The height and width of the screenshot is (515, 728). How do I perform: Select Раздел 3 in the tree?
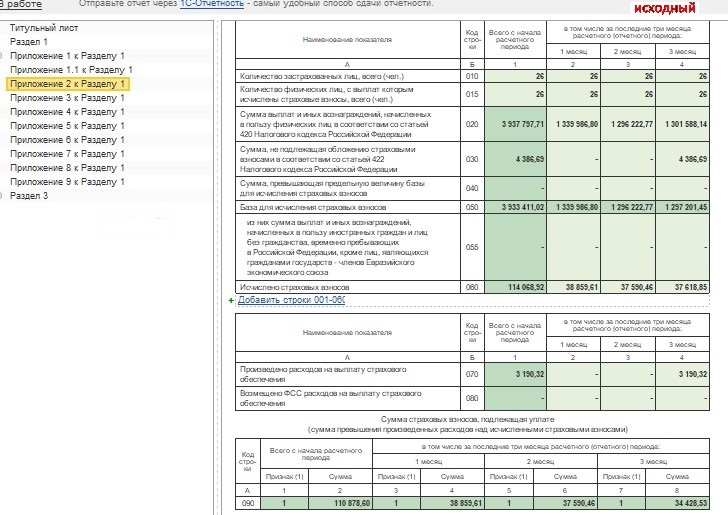(x=29, y=196)
